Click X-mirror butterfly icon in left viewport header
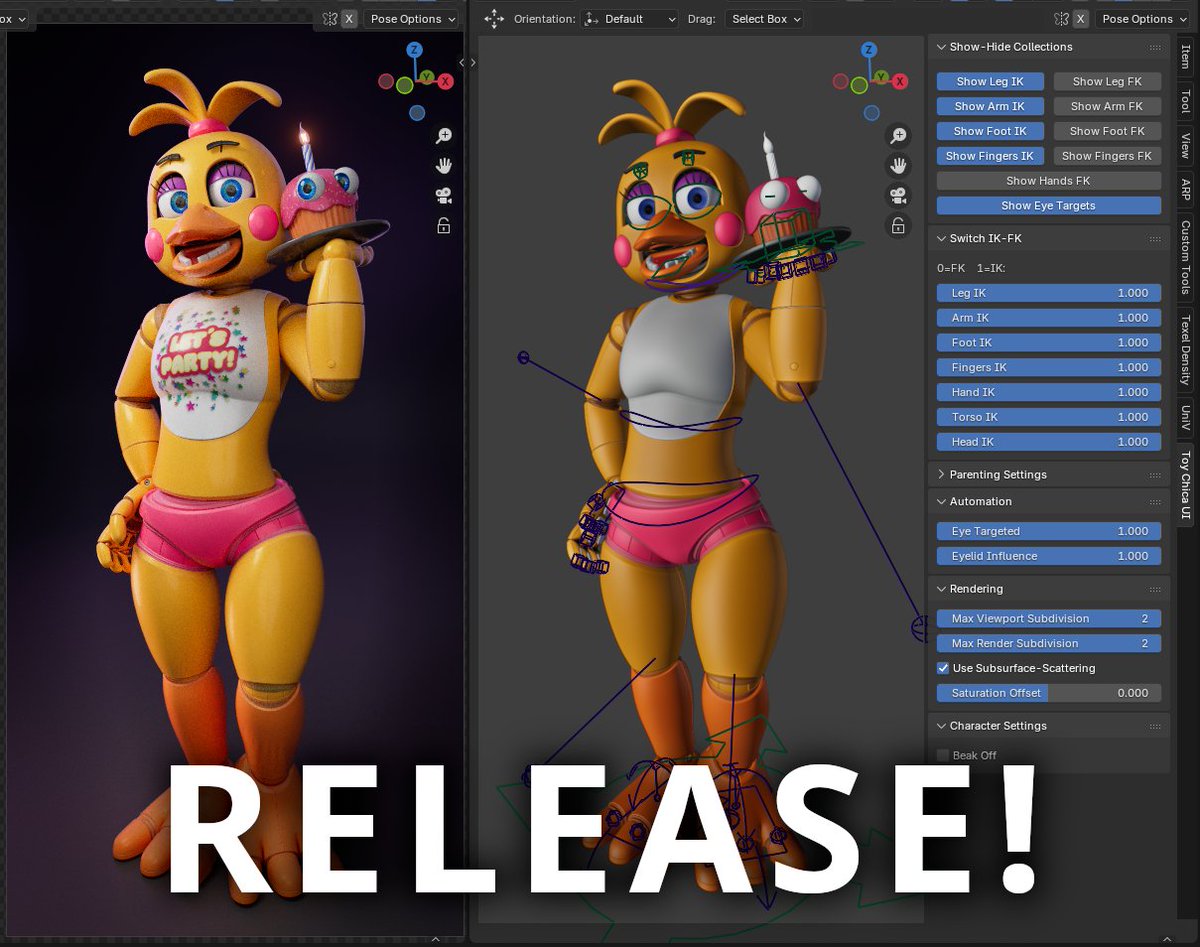Image resolution: width=1200 pixels, height=947 pixels. pos(330,19)
